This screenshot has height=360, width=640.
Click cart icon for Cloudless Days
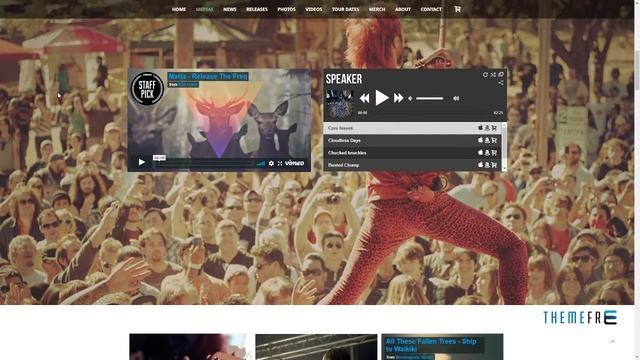click(x=494, y=140)
